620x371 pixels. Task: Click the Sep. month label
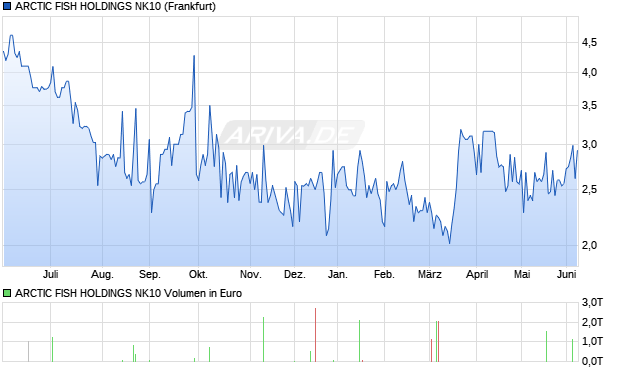click(x=149, y=274)
